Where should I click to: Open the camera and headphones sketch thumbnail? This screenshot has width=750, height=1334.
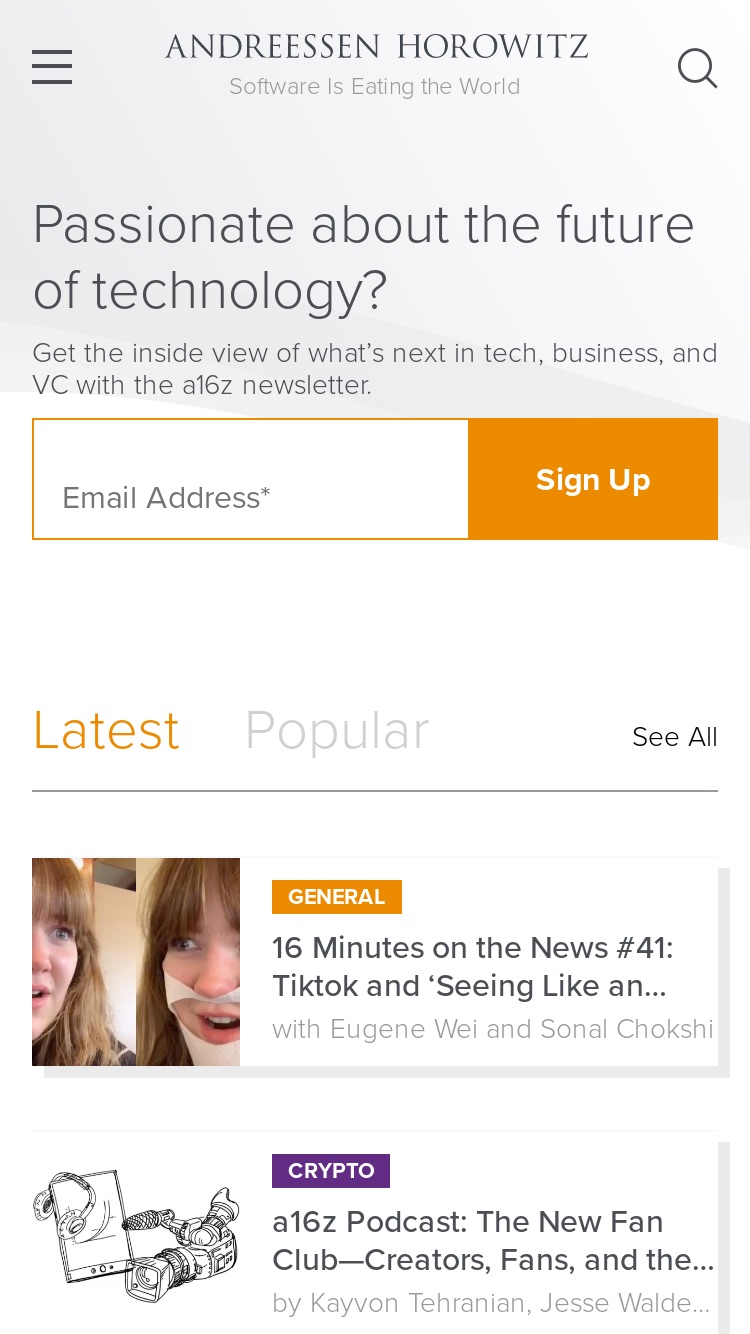point(136,1236)
